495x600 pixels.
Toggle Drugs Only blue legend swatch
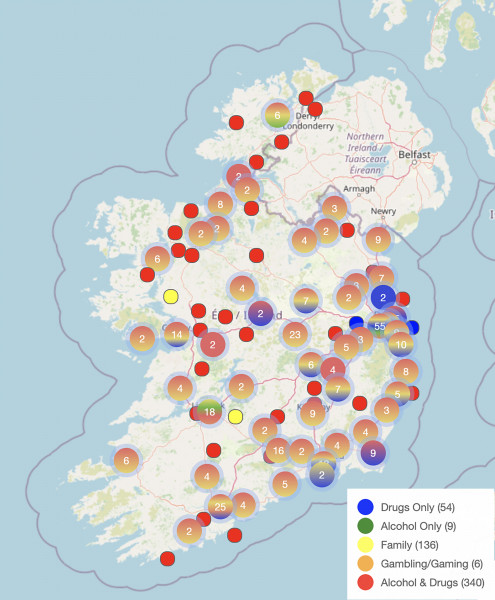tap(365, 507)
